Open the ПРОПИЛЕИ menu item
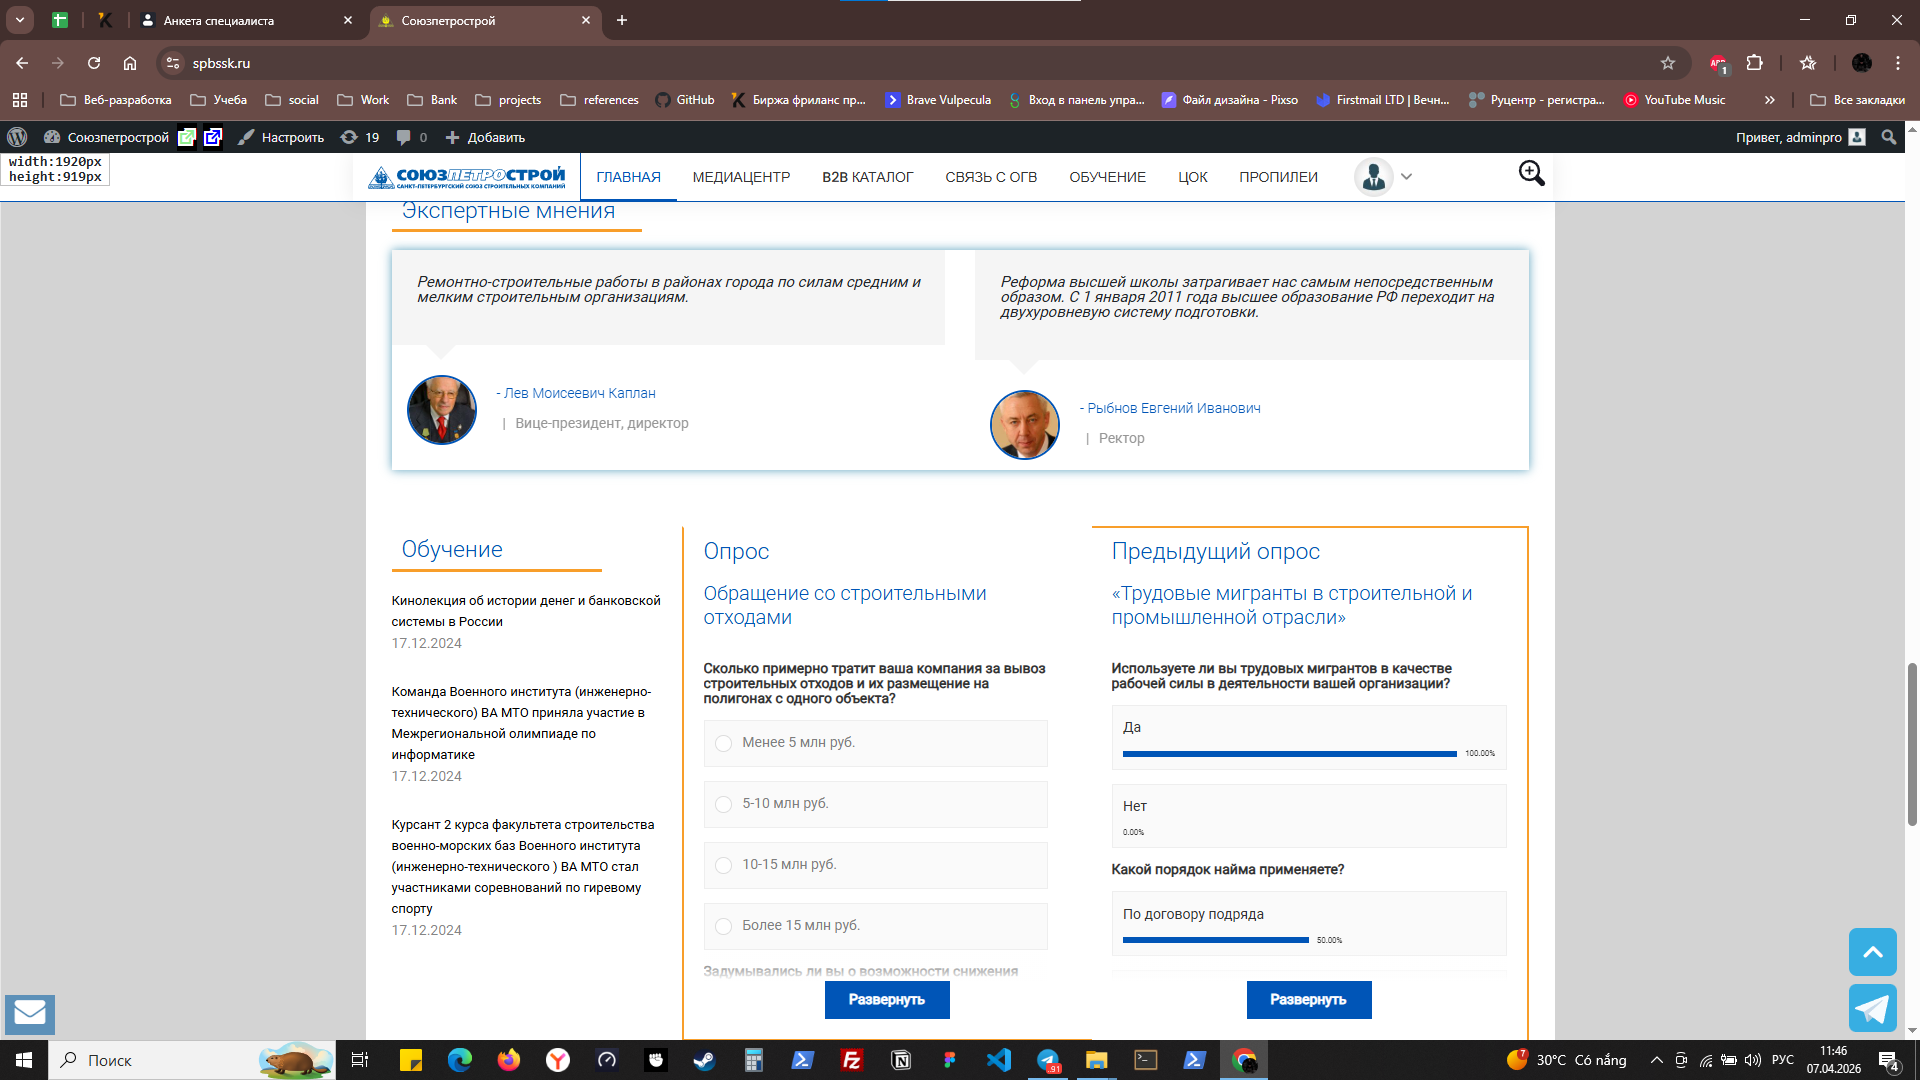Viewport: 1920px width, 1080px height. [x=1278, y=177]
